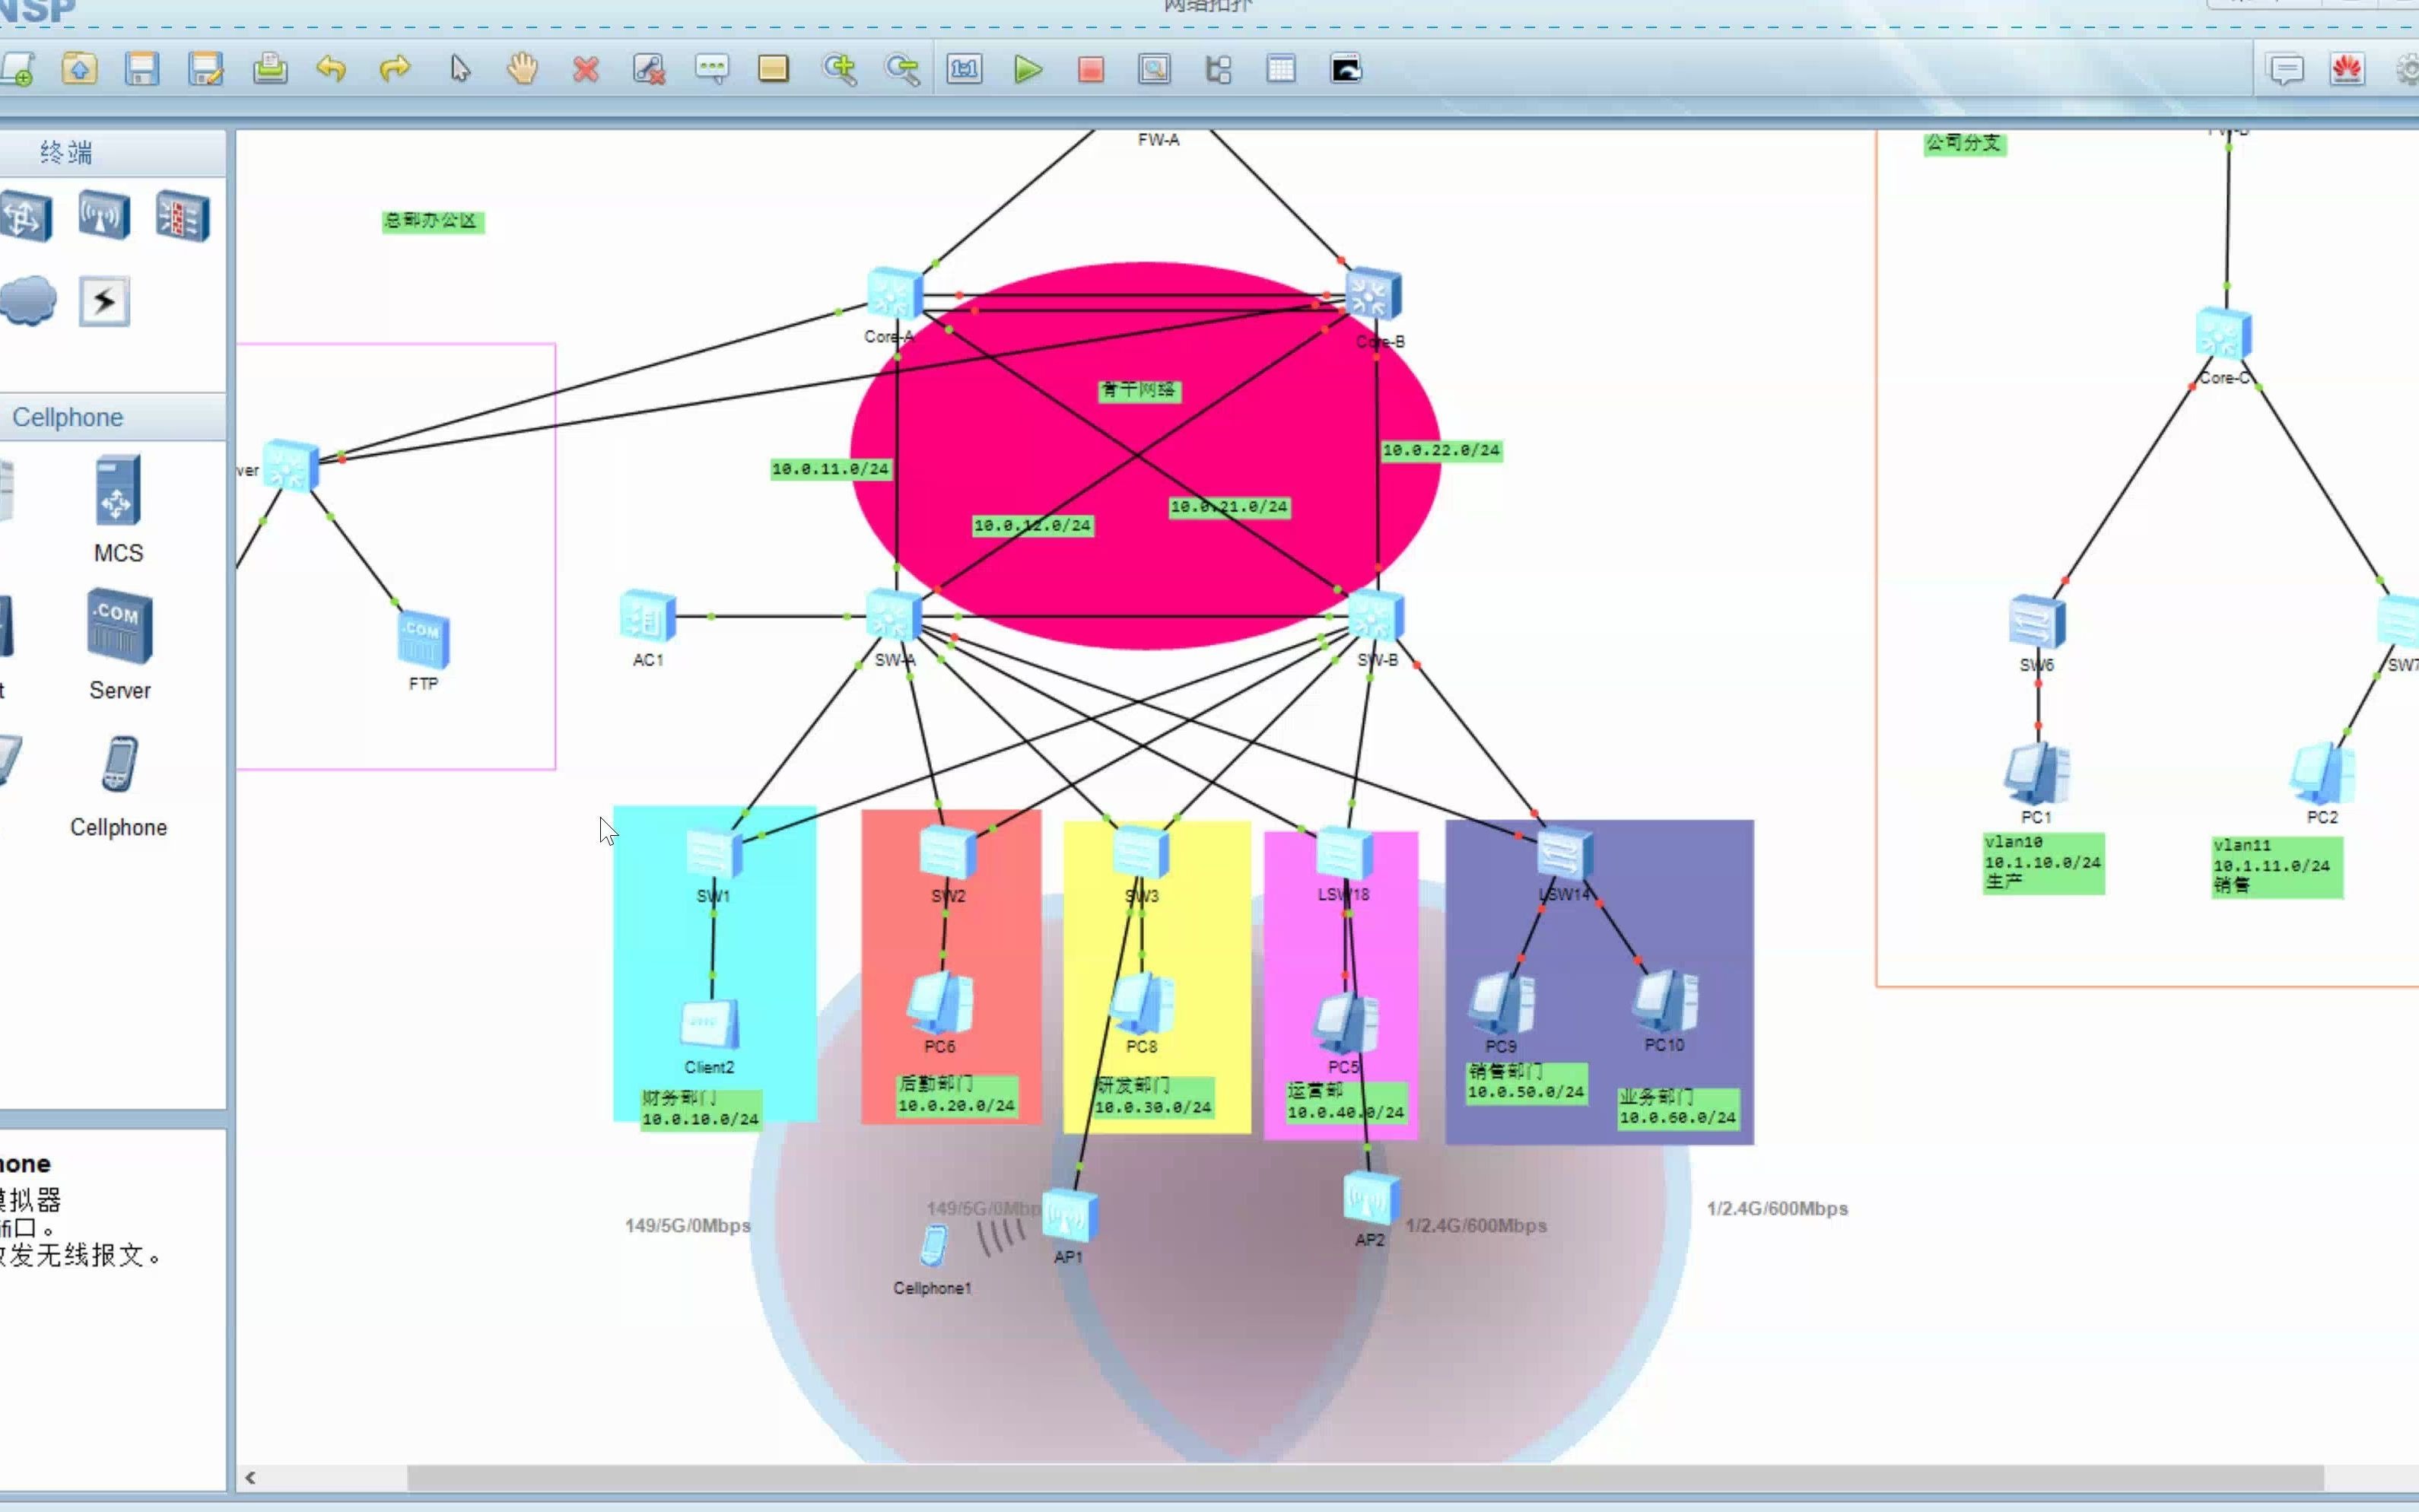Click the 公司分支 branch label
The width and height of the screenshot is (2419, 1512).
coord(1964,143)
